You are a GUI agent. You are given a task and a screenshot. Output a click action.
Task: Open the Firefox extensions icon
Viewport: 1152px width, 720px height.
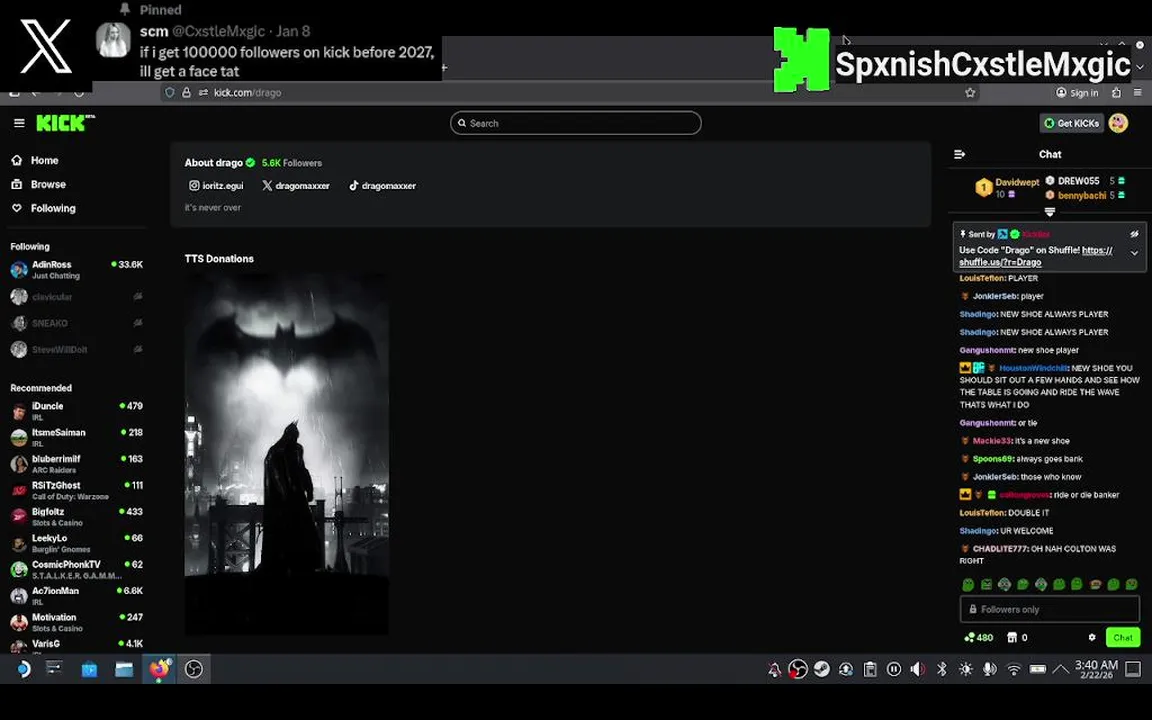1116,93
